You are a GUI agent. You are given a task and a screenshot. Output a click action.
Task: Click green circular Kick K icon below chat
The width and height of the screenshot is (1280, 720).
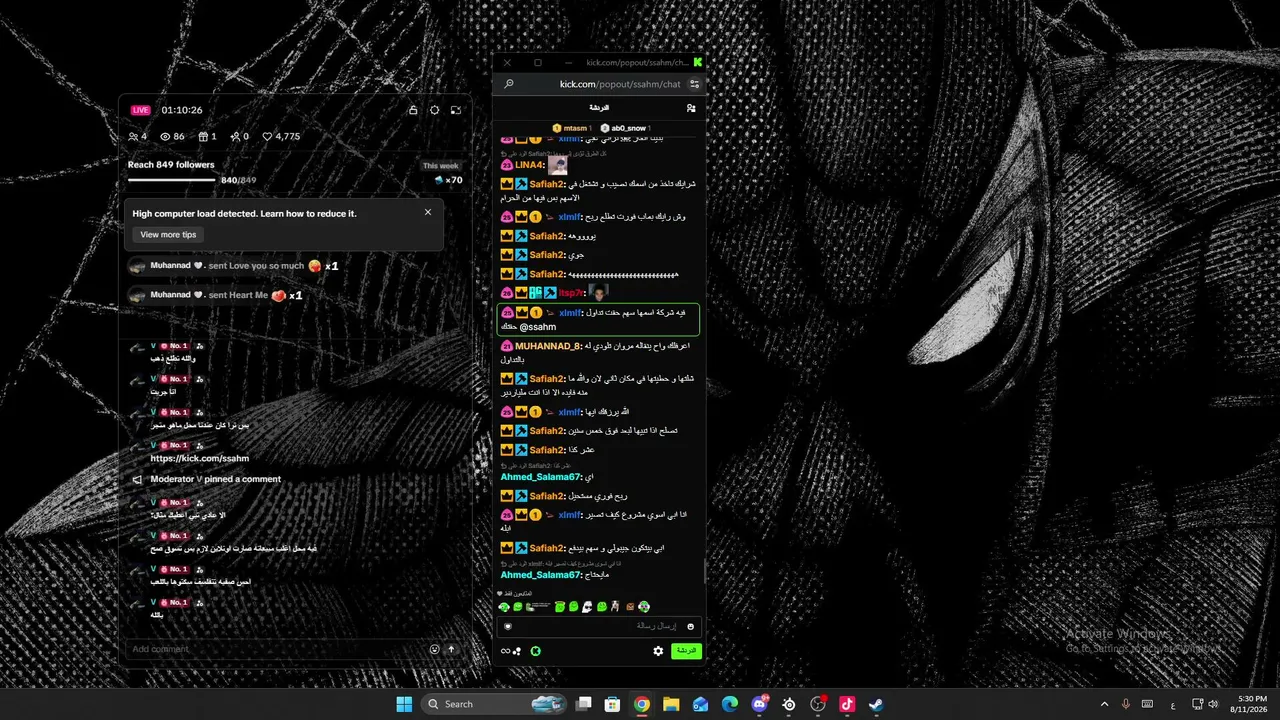pyautogui.click(x=536, y=651)
